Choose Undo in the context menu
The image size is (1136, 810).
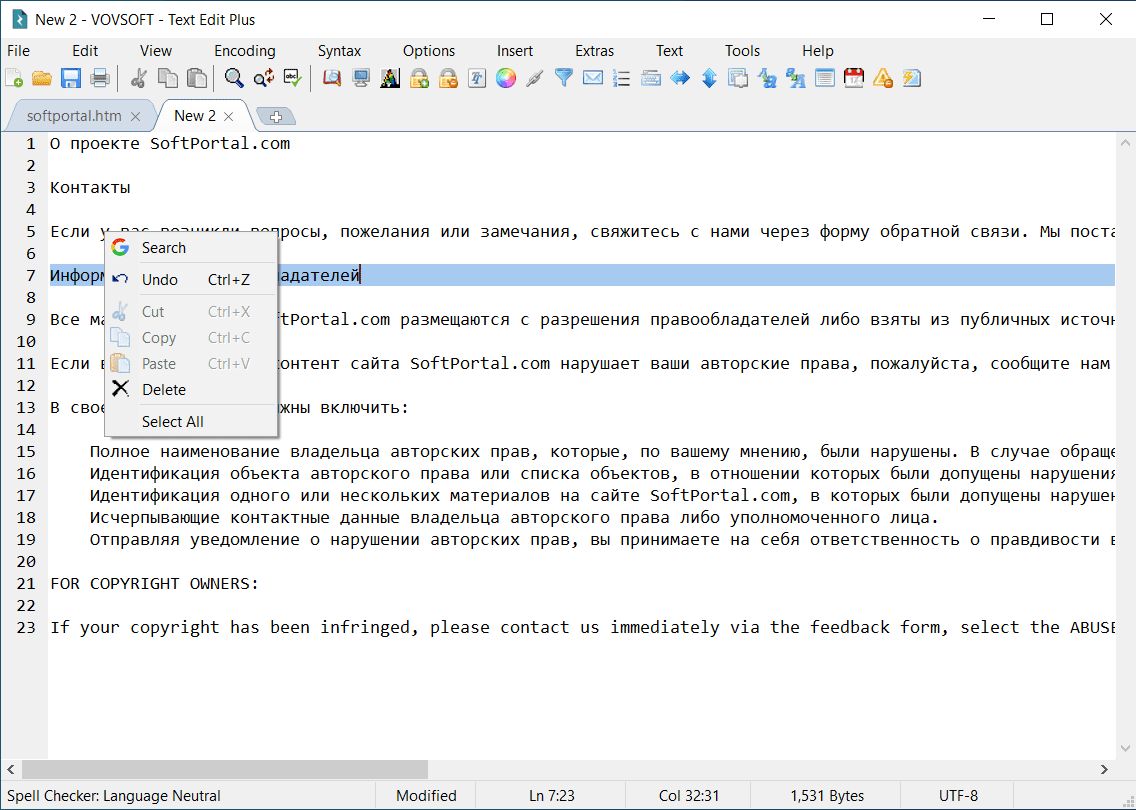pyautogui.click(x=191, y=280)
